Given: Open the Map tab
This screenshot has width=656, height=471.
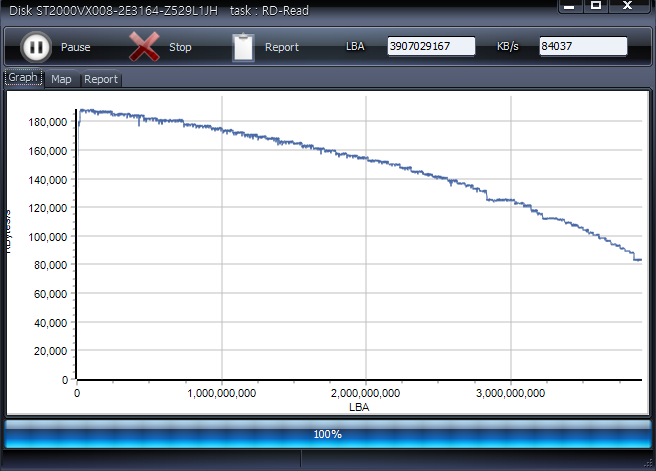Looking at the screenshot, I should [x=62, y=79].
